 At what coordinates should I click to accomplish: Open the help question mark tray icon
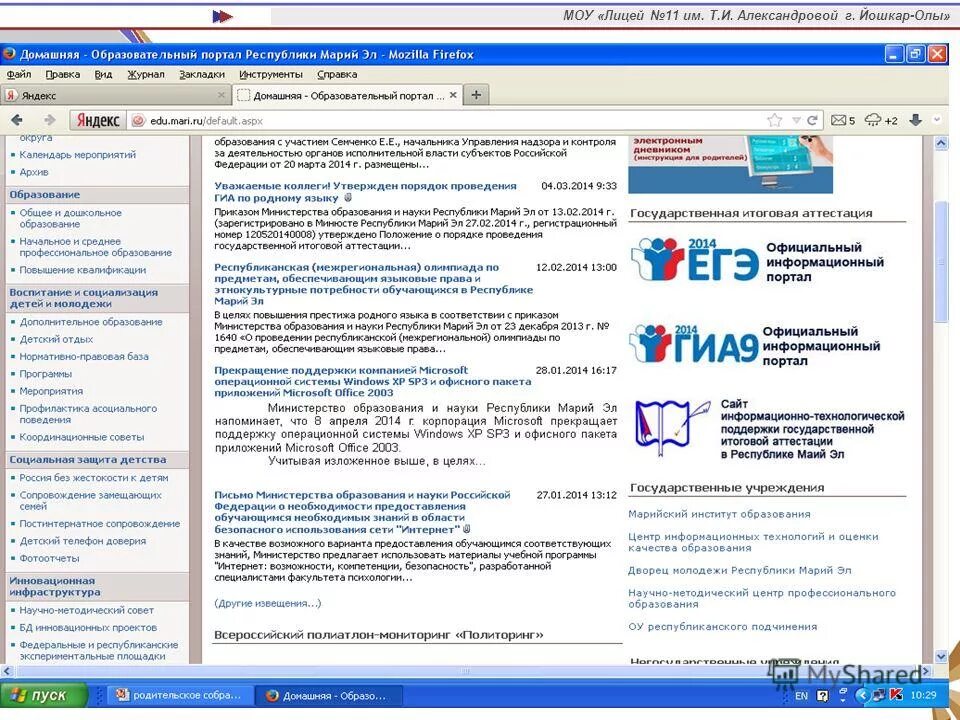click(822, 696)
